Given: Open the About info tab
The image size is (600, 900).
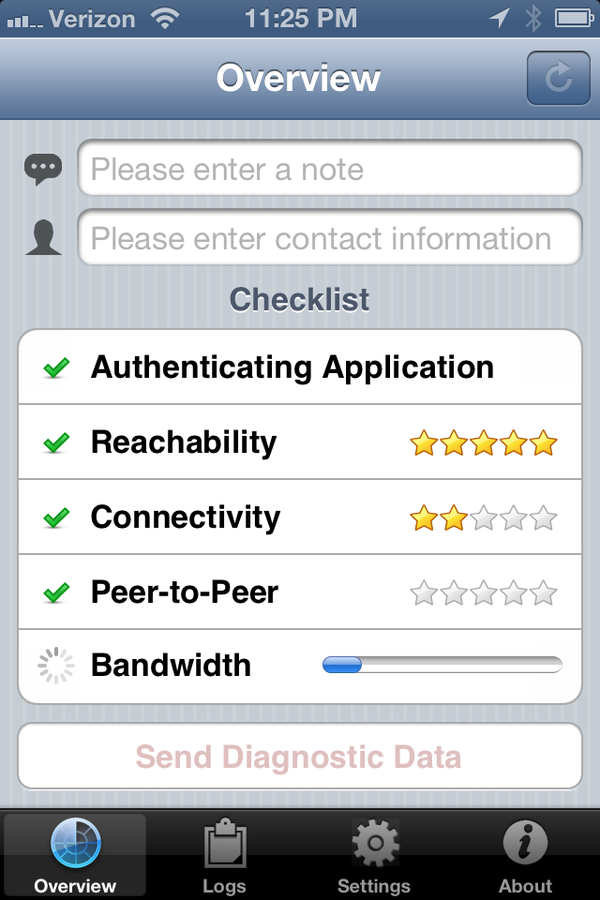Looking at the screenshot, I should click(x=525, y=855).
